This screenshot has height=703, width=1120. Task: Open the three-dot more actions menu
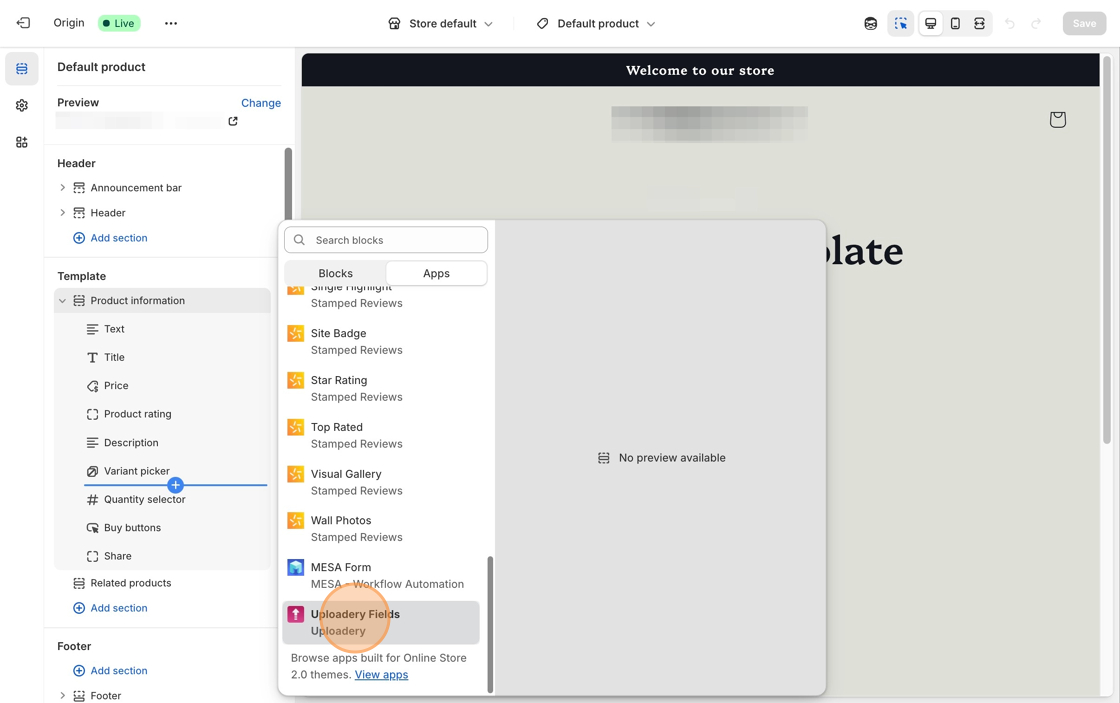(x=171, y=23)
